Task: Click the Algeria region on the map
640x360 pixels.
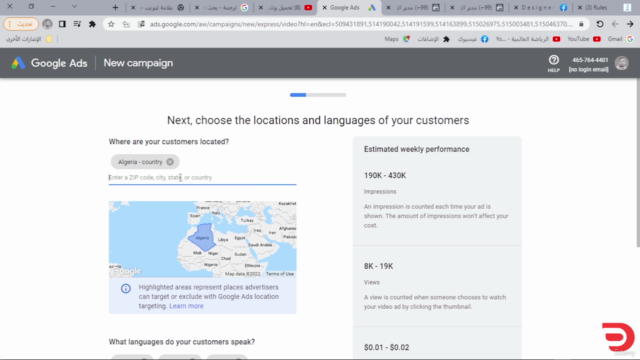Action: point(202,238)
